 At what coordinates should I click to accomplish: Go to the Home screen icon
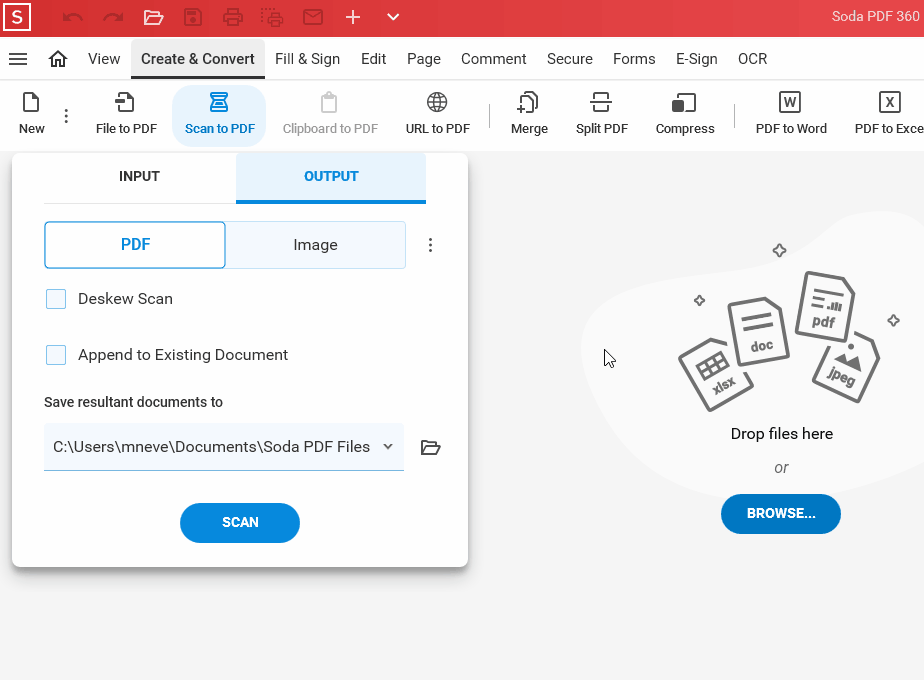pos(58,59)
